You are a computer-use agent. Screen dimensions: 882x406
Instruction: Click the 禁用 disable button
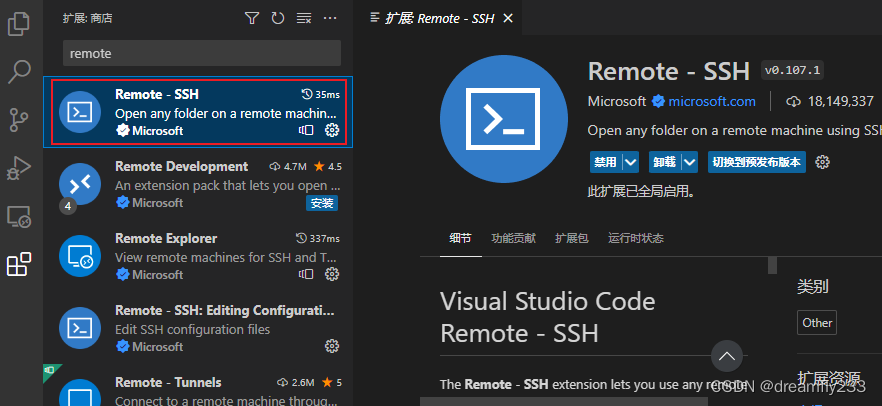[x=606, y=162]
